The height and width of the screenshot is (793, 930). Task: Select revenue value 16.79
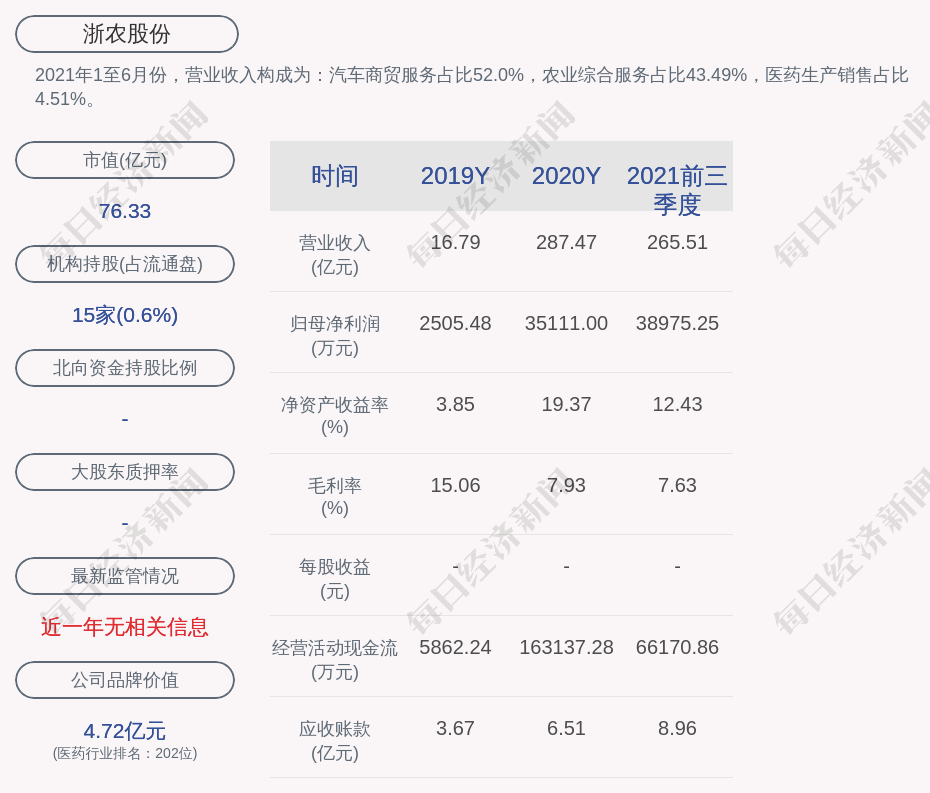[455, 243]
